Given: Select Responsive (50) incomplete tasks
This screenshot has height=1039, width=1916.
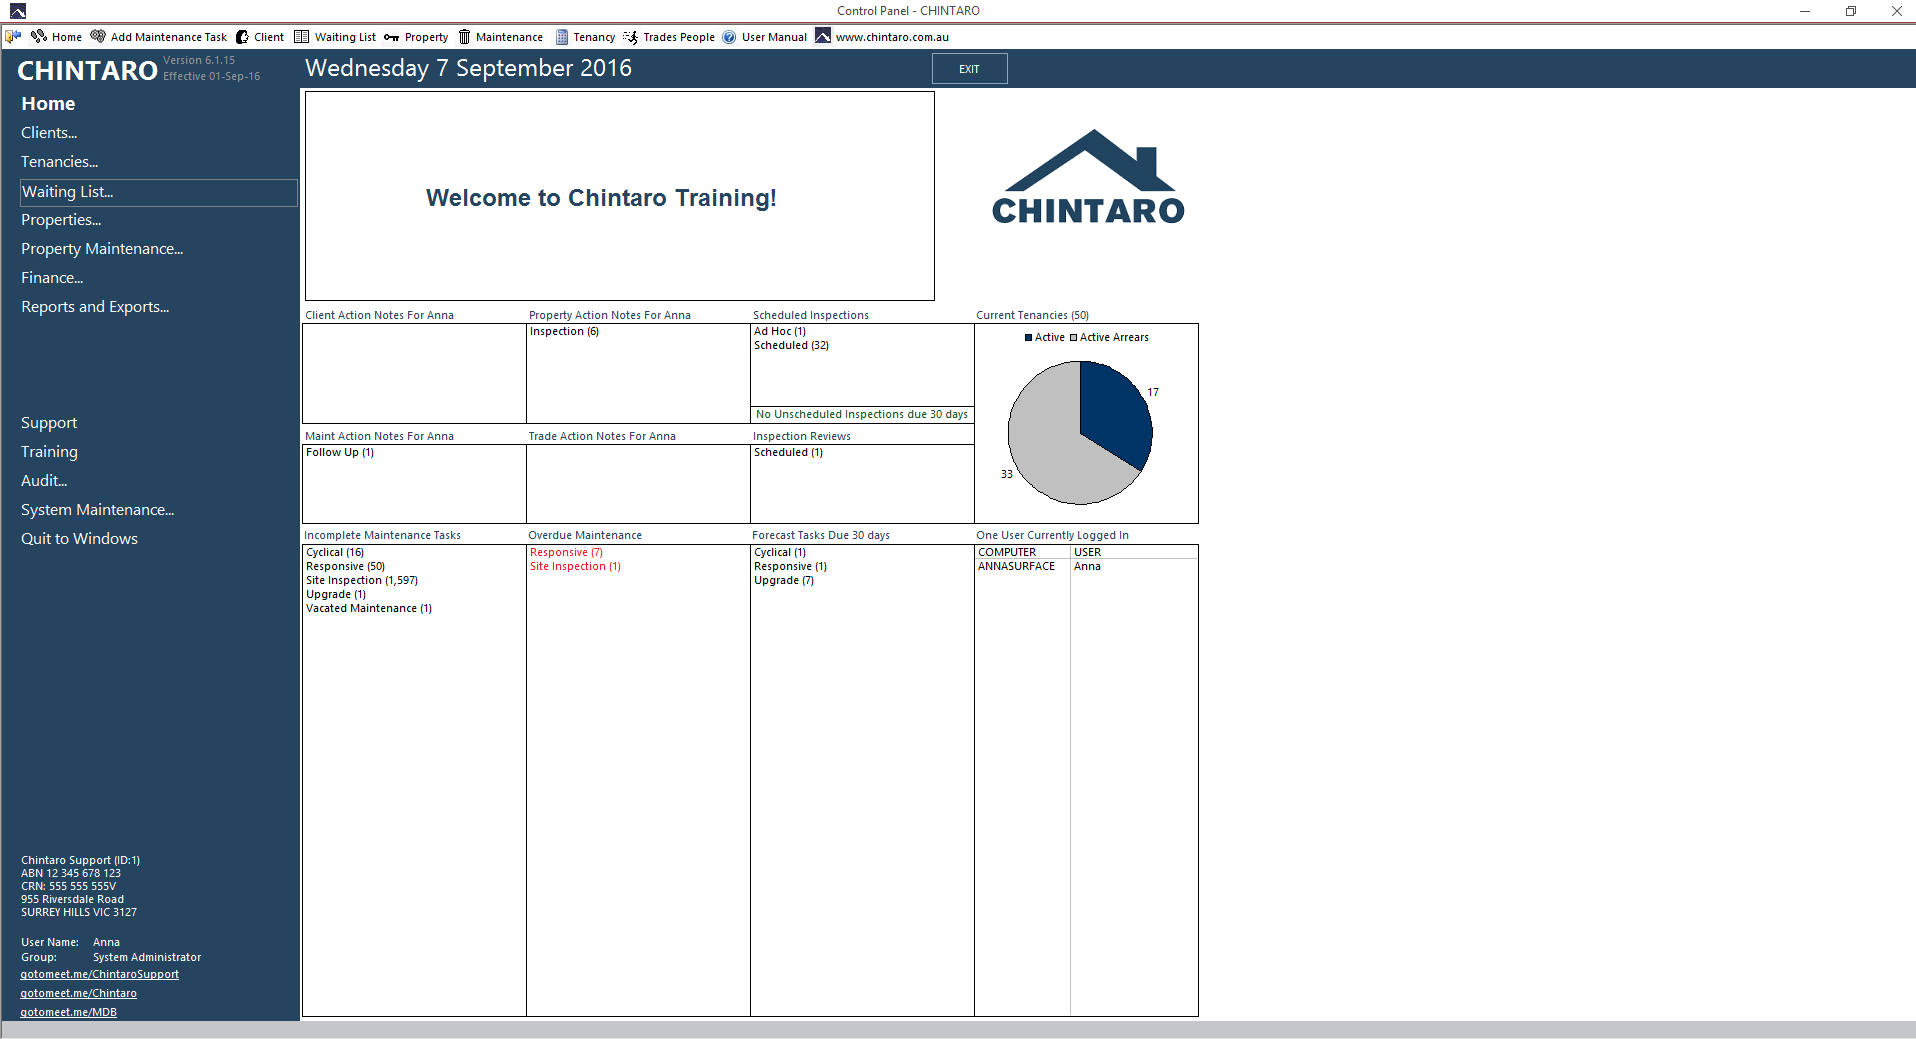Looking at the screenshot, I should [x=345, y=567].
